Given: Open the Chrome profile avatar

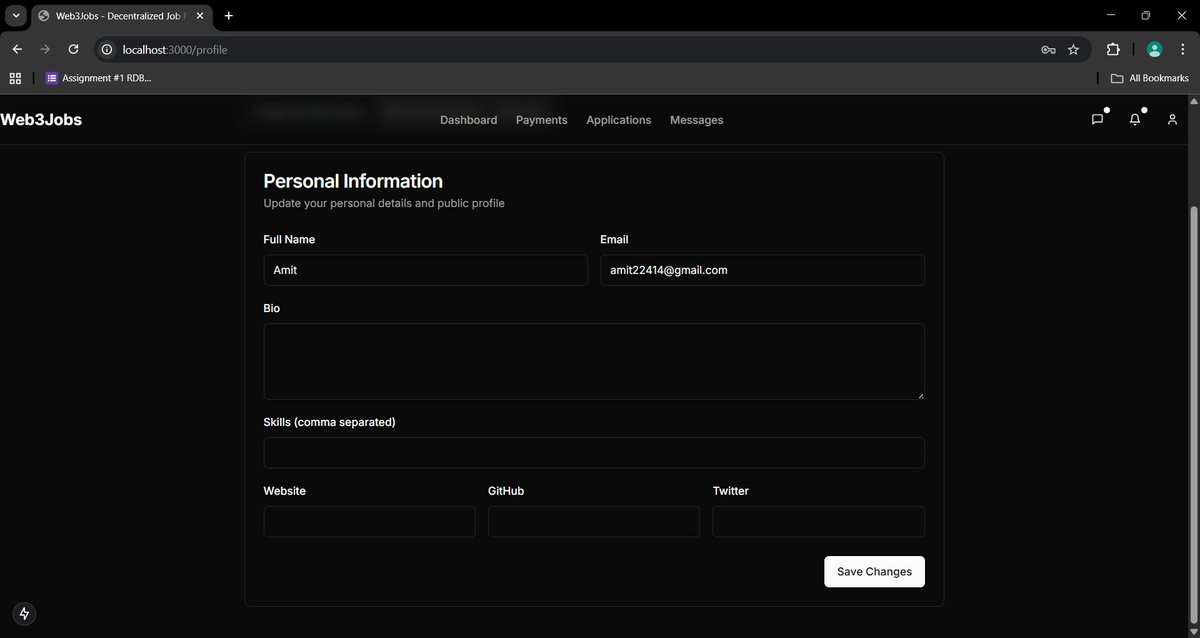Looking at the screenshot, I should (1154, 49).
